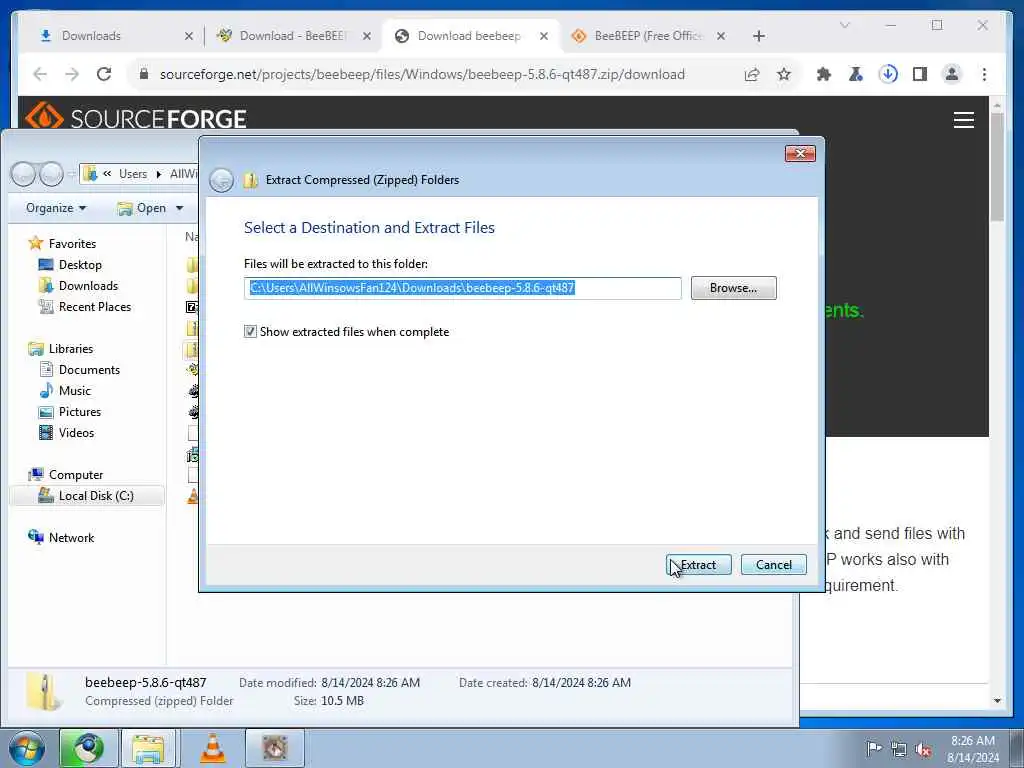Select the Download beebeep tab
The image size is (1024, 768).
468,36
